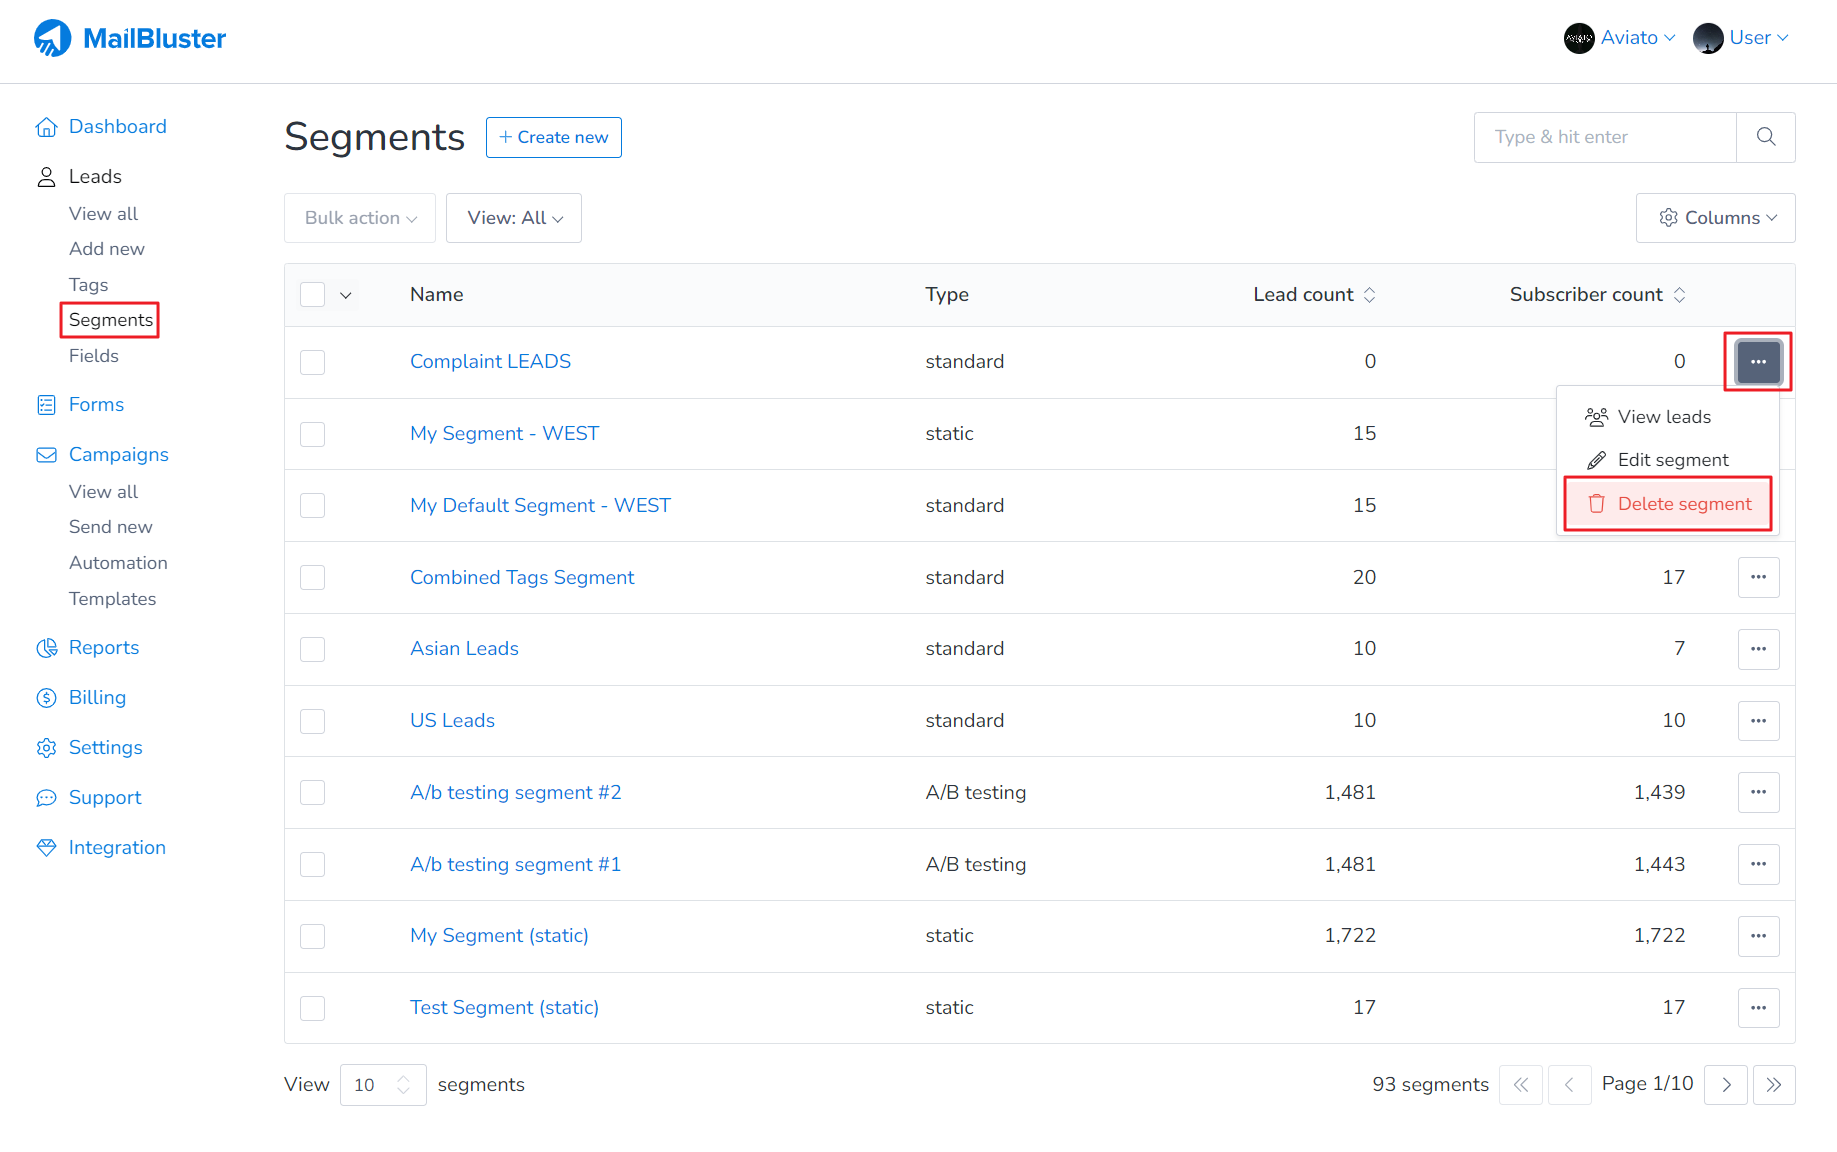Screen dimensions: 1837x1152
Task: Click the search magnifier icon
Action: tap(1766, 137)
